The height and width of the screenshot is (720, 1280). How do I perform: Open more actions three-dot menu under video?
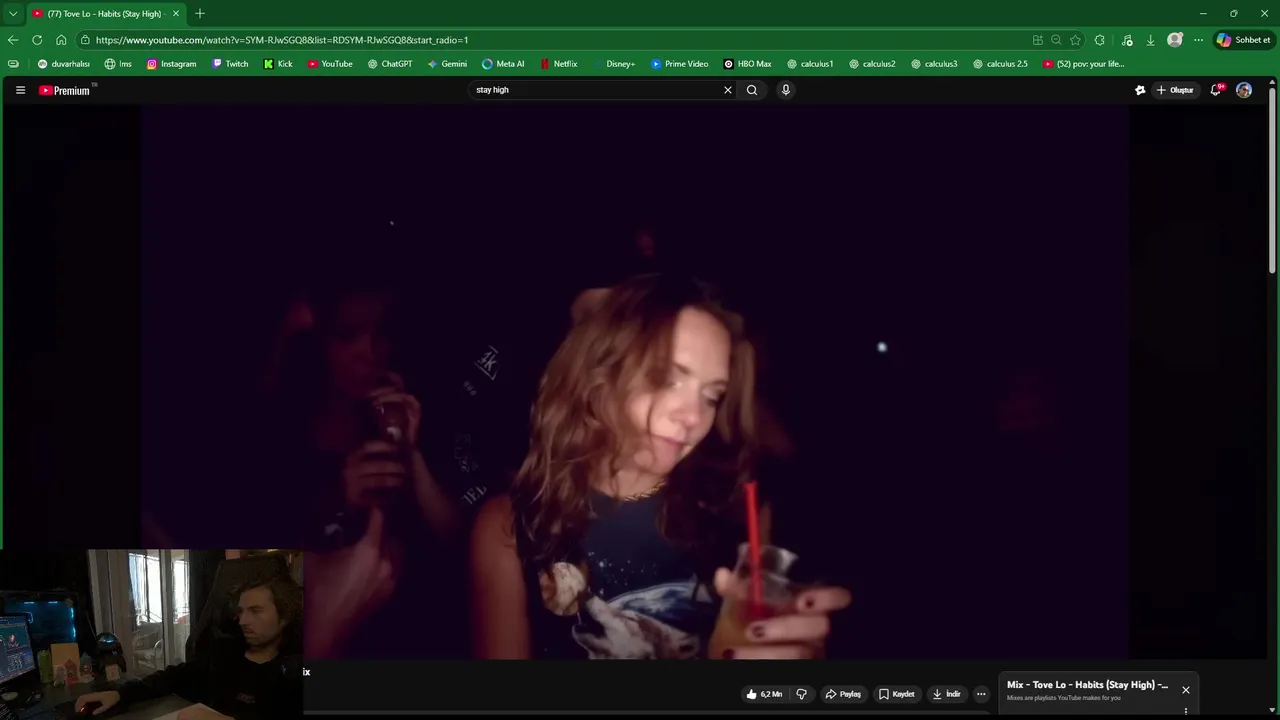pos(981,694)
